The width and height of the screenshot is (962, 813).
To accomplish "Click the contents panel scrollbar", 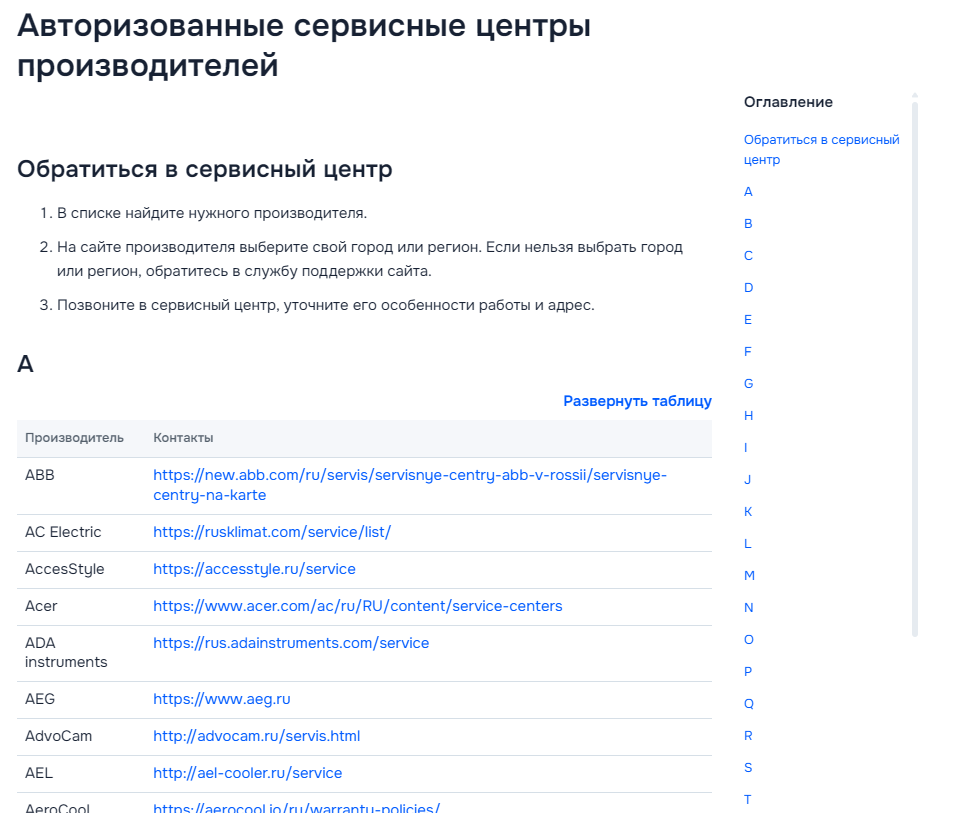I will coord(915,368).
